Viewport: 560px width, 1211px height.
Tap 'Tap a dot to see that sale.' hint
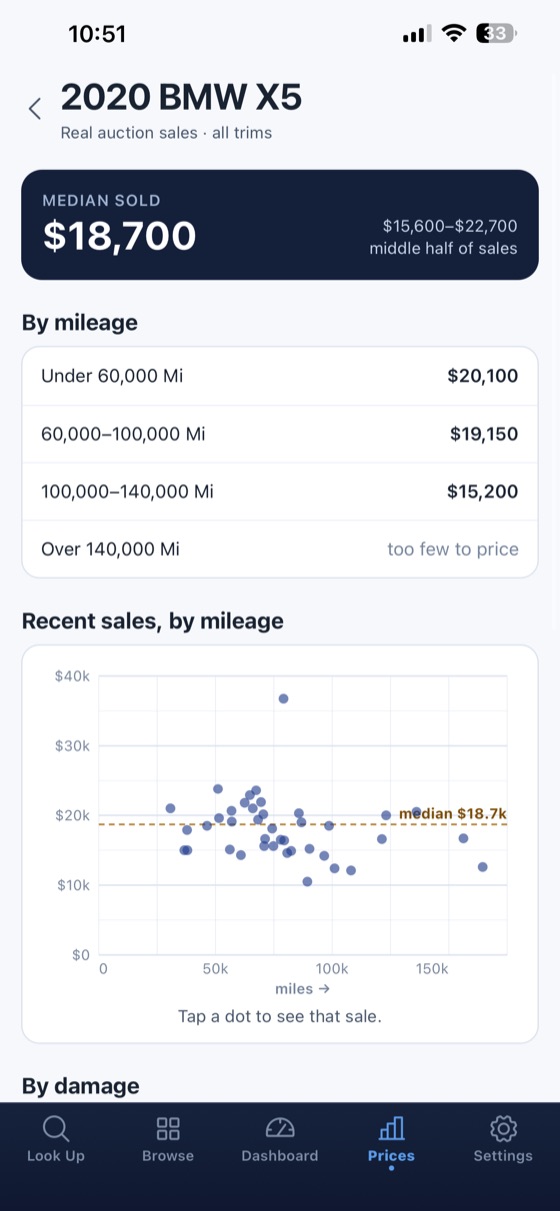tap(280, 1016)
